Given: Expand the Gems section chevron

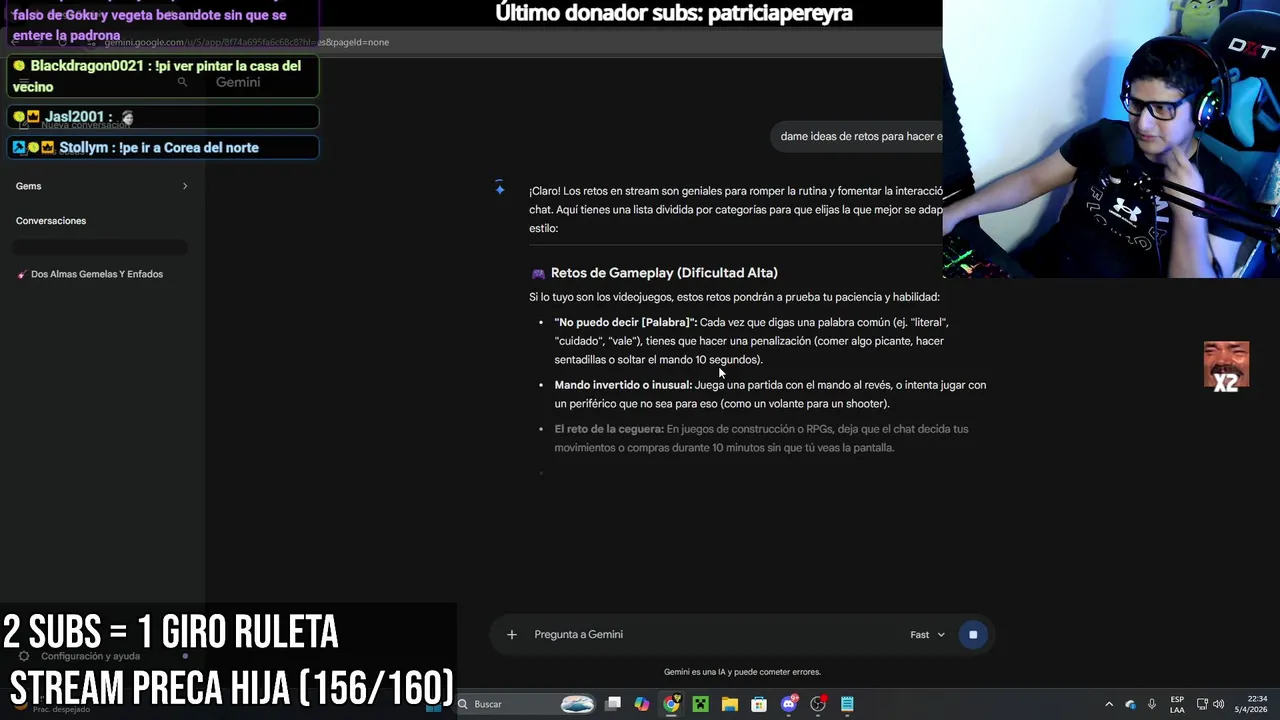Looking at the screenshot, I should [185, 186].
